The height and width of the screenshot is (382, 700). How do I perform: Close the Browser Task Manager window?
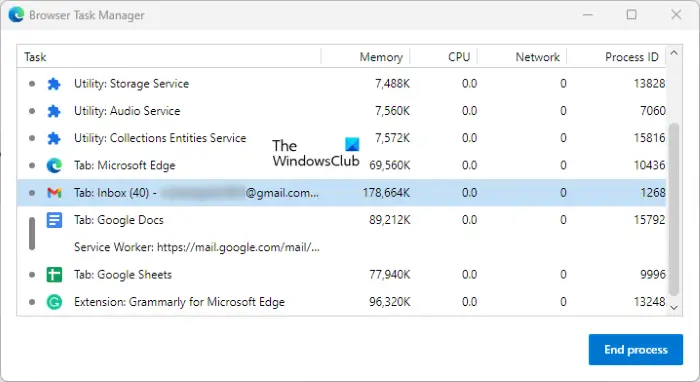pyautogui.click(x=676, y=15)
